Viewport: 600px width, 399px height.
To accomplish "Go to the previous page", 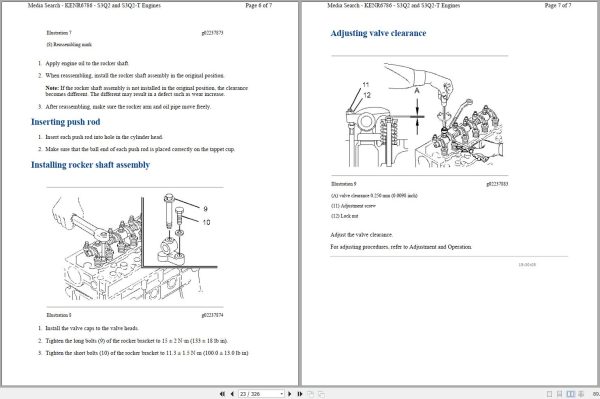I will coord(232,394).
